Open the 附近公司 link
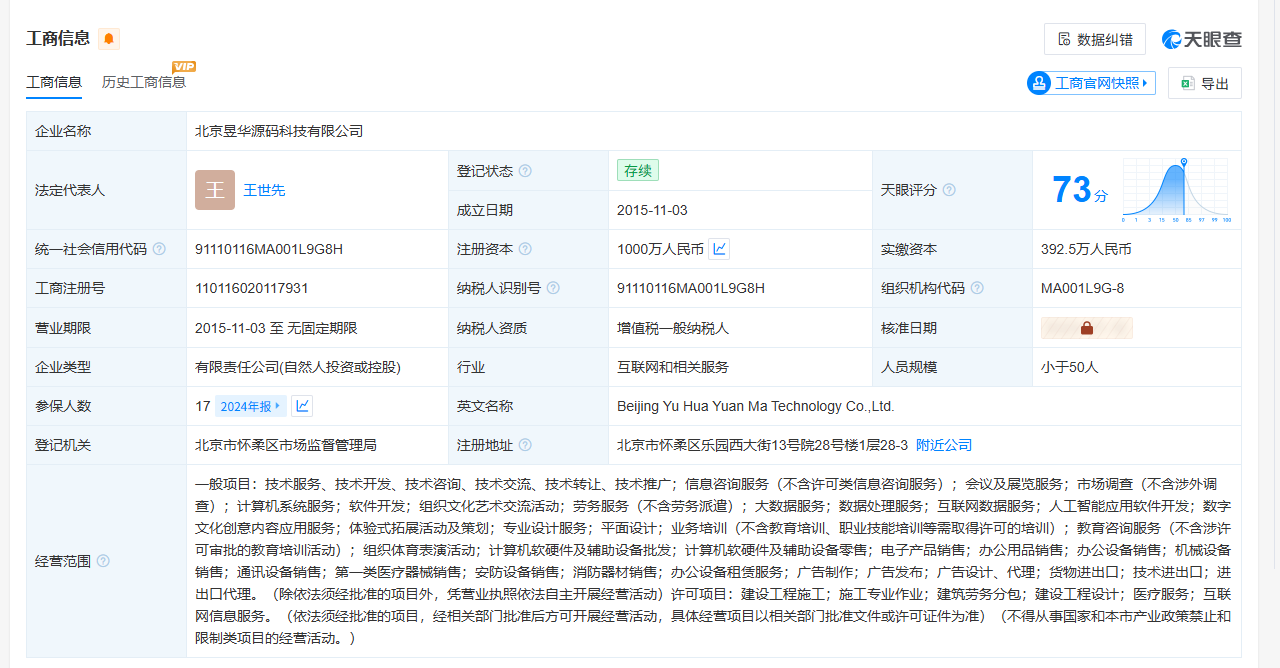This screenshot has width=1280, height=668. [x=944, y=445]
